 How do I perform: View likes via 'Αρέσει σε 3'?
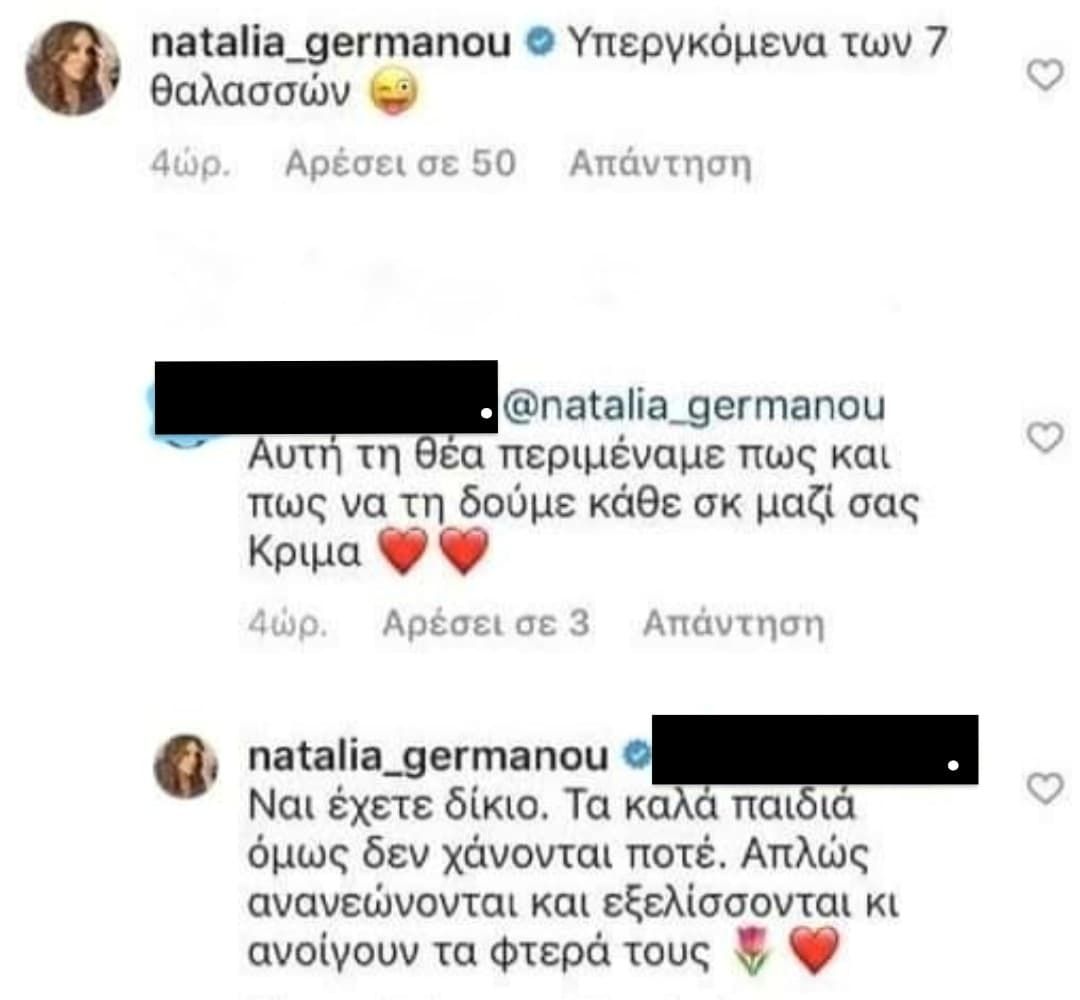click(486, 623)
